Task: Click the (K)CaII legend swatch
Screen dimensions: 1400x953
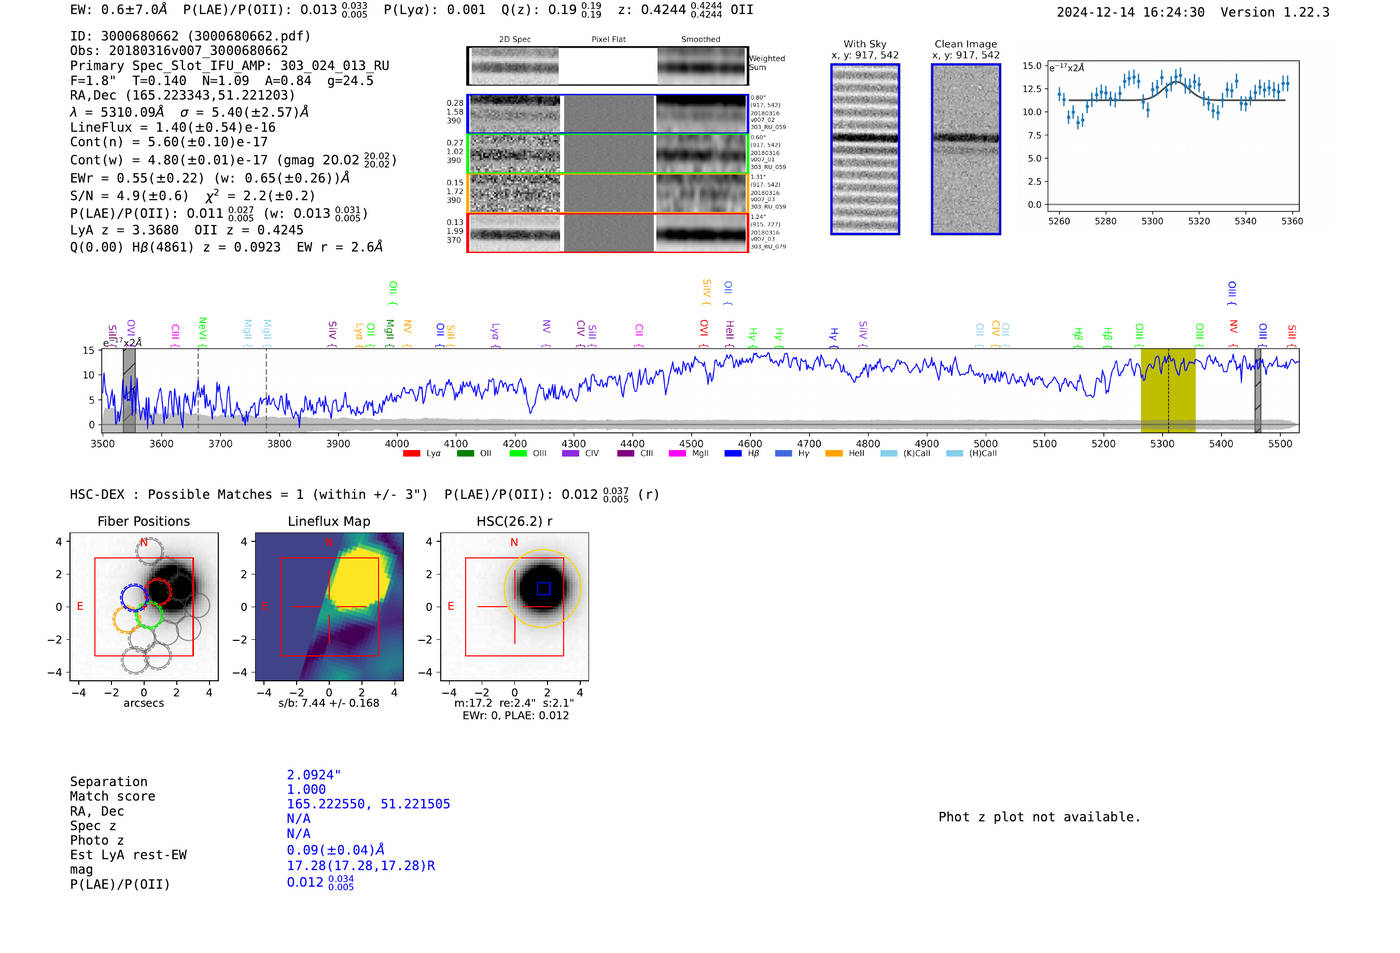Action: pyautogui.click(x=888, y=453)
